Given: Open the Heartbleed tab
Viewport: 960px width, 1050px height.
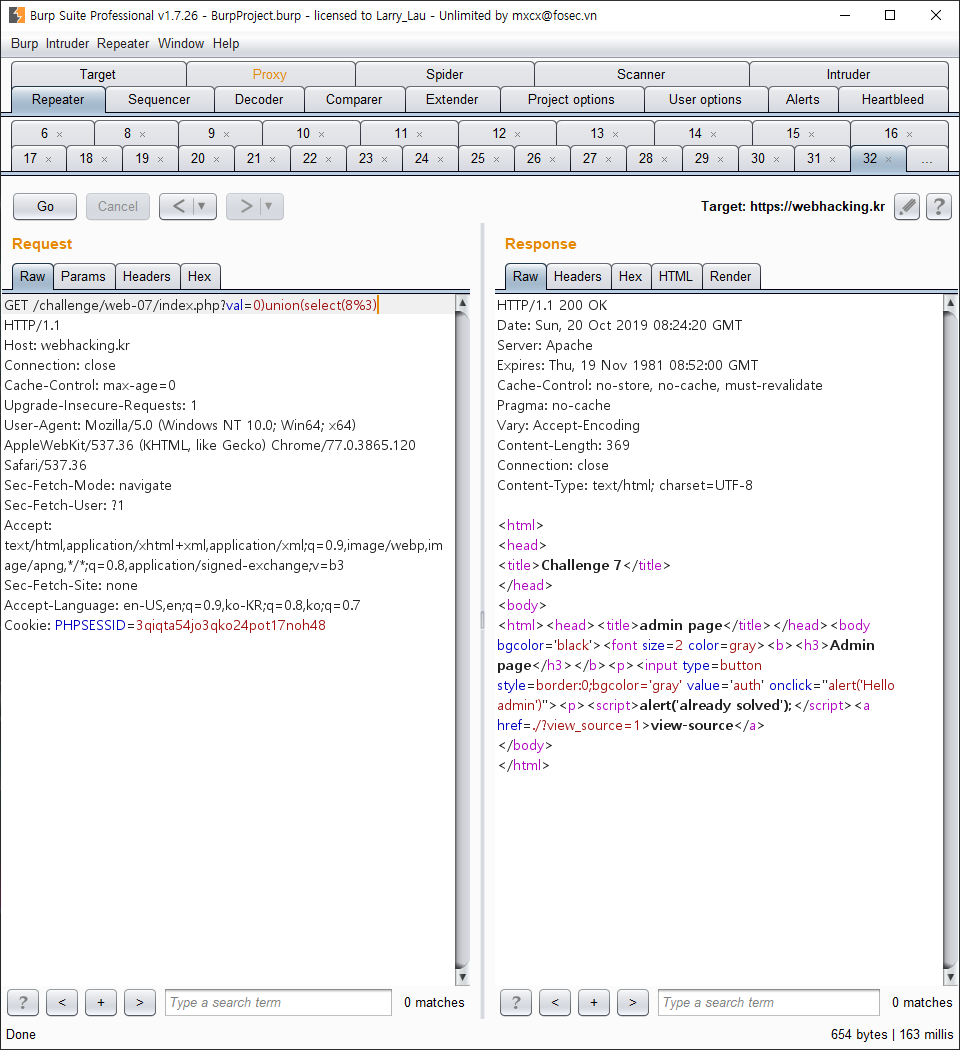Looking at the screenshot, I should tap(892, 99).
